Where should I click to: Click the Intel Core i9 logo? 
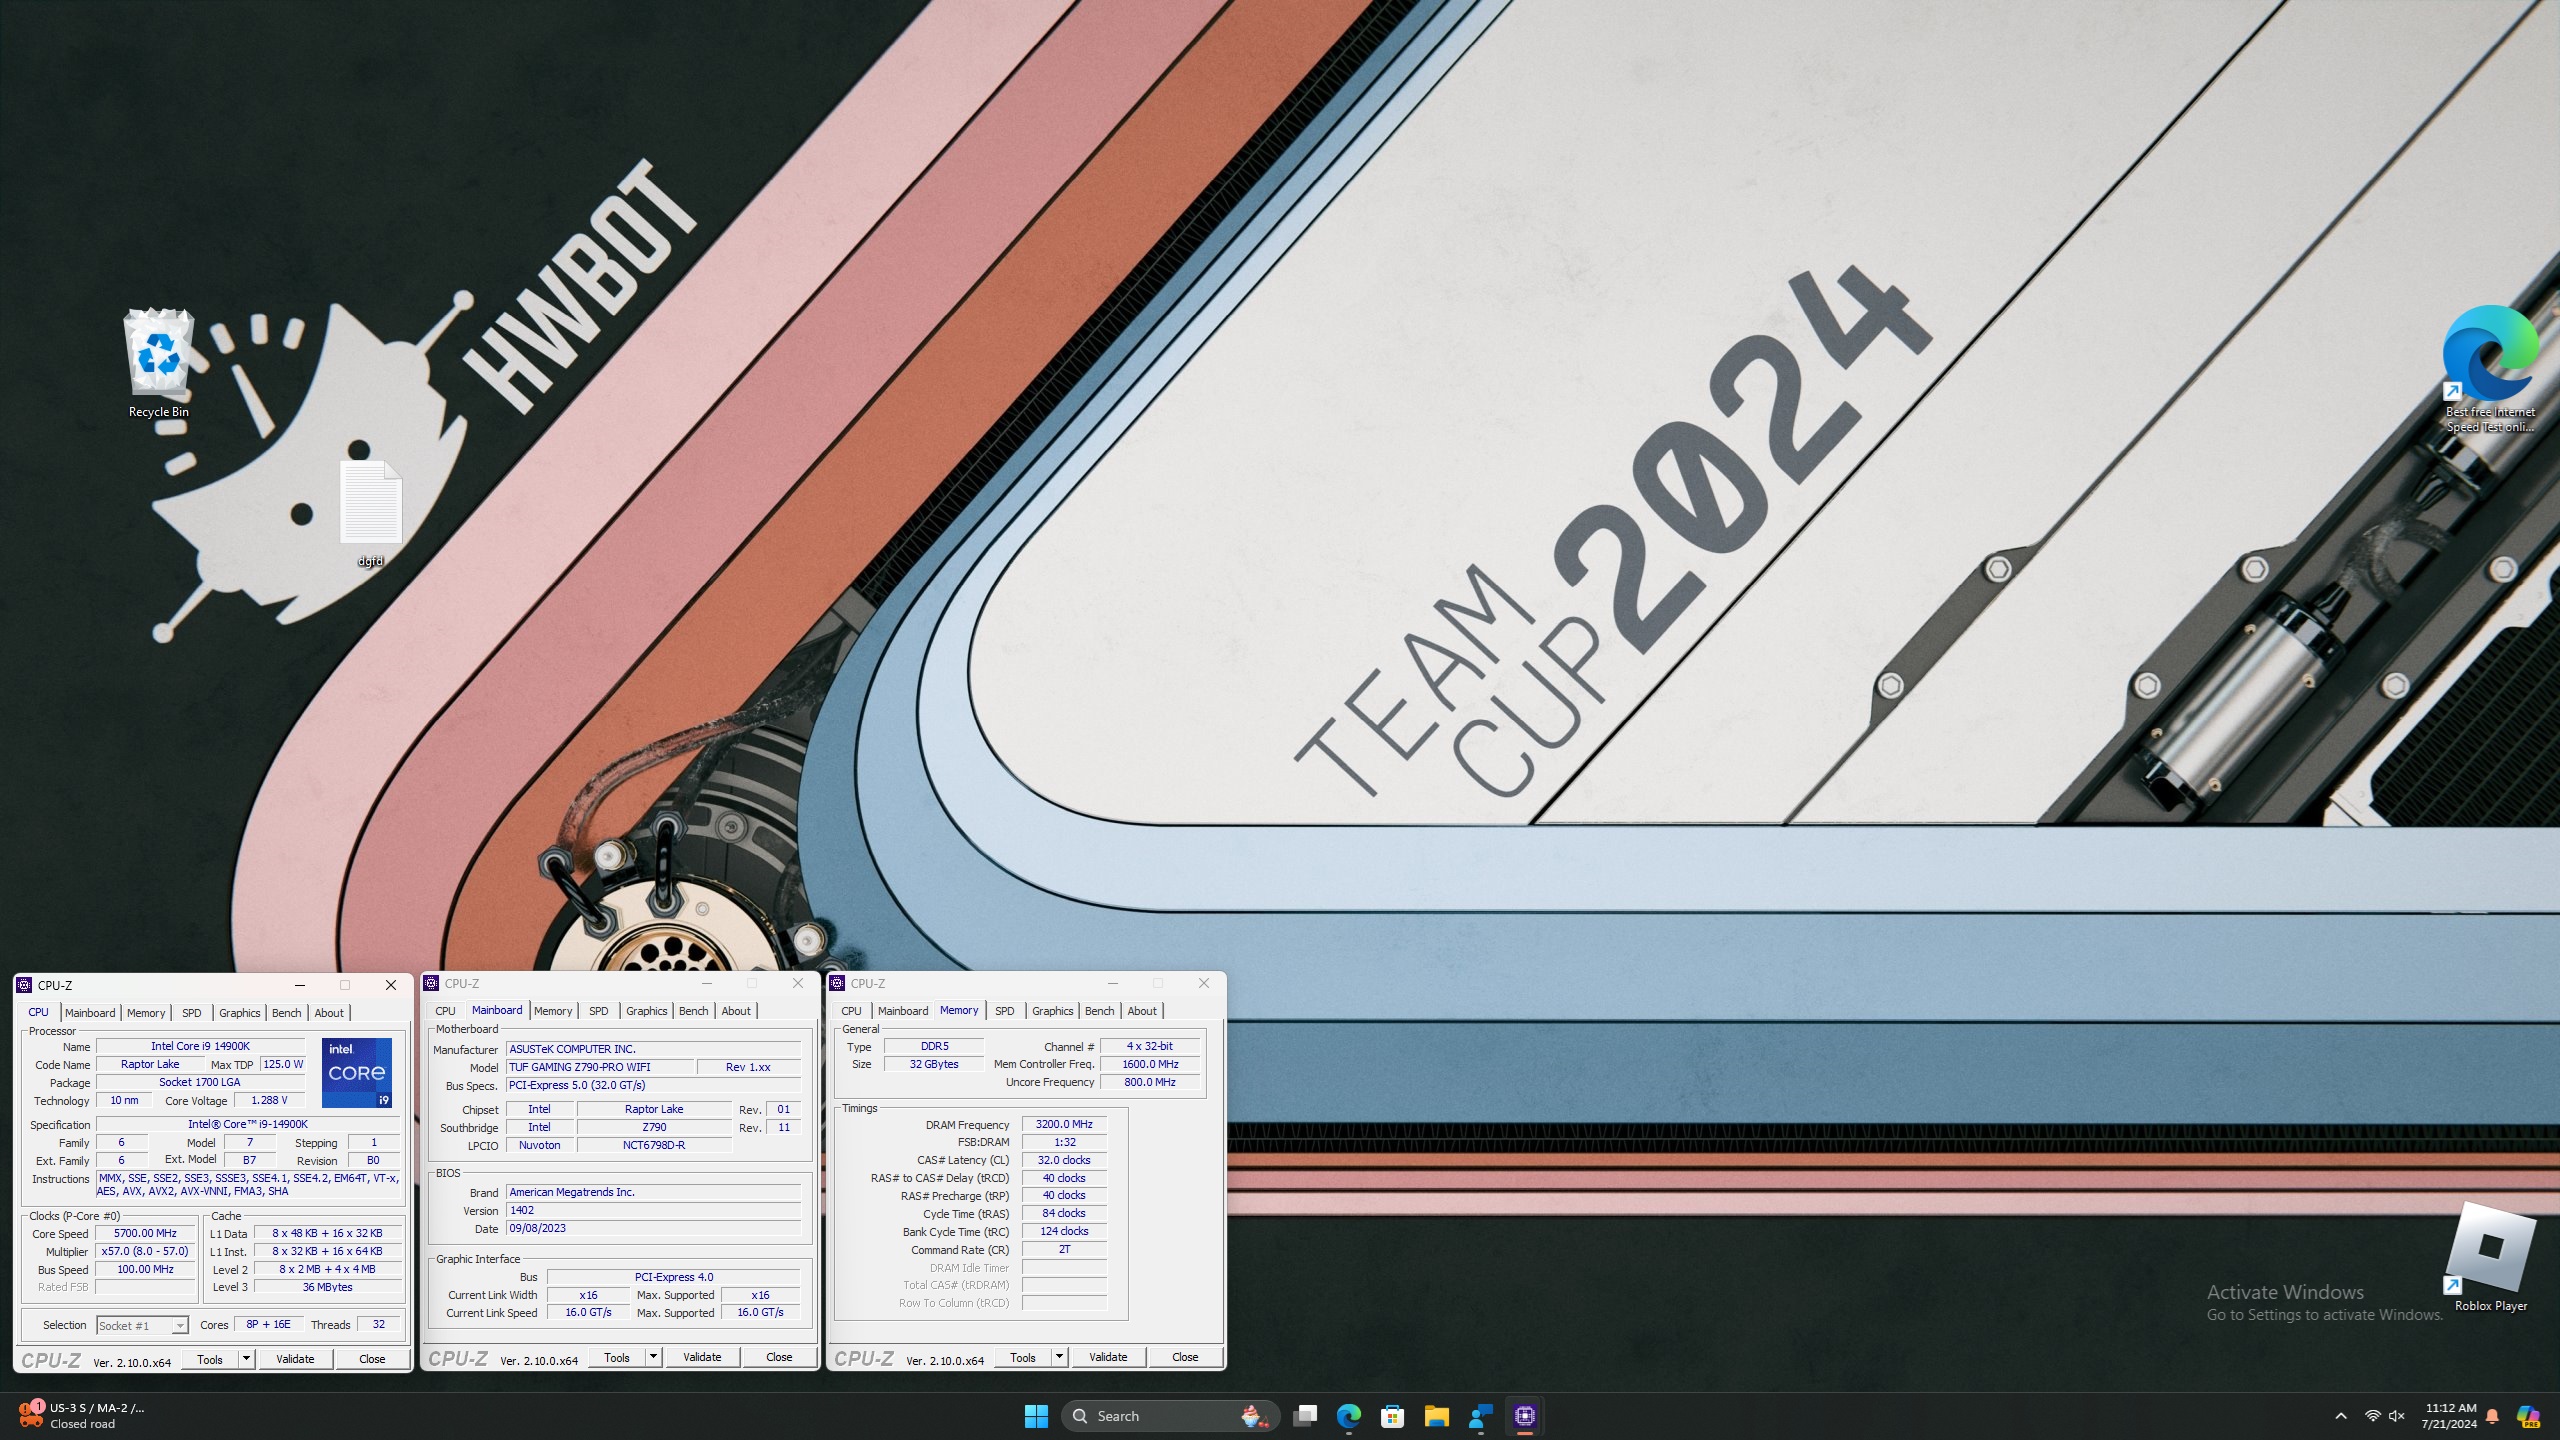click(x=357, y=1073)
